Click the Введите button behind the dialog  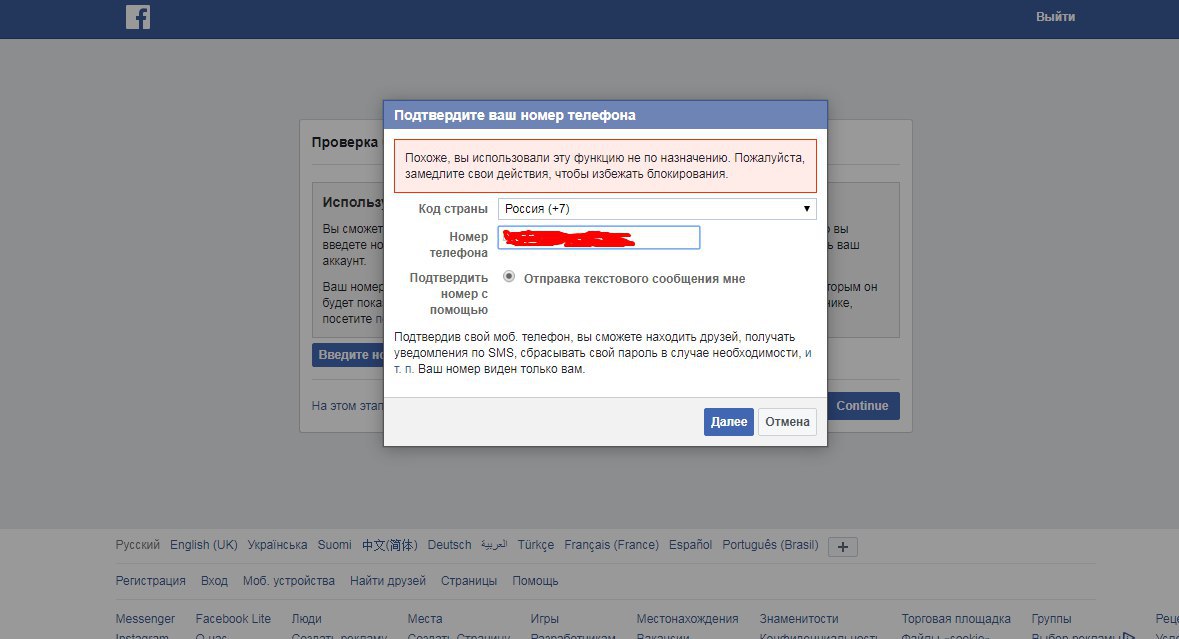(x=348, y=355)
